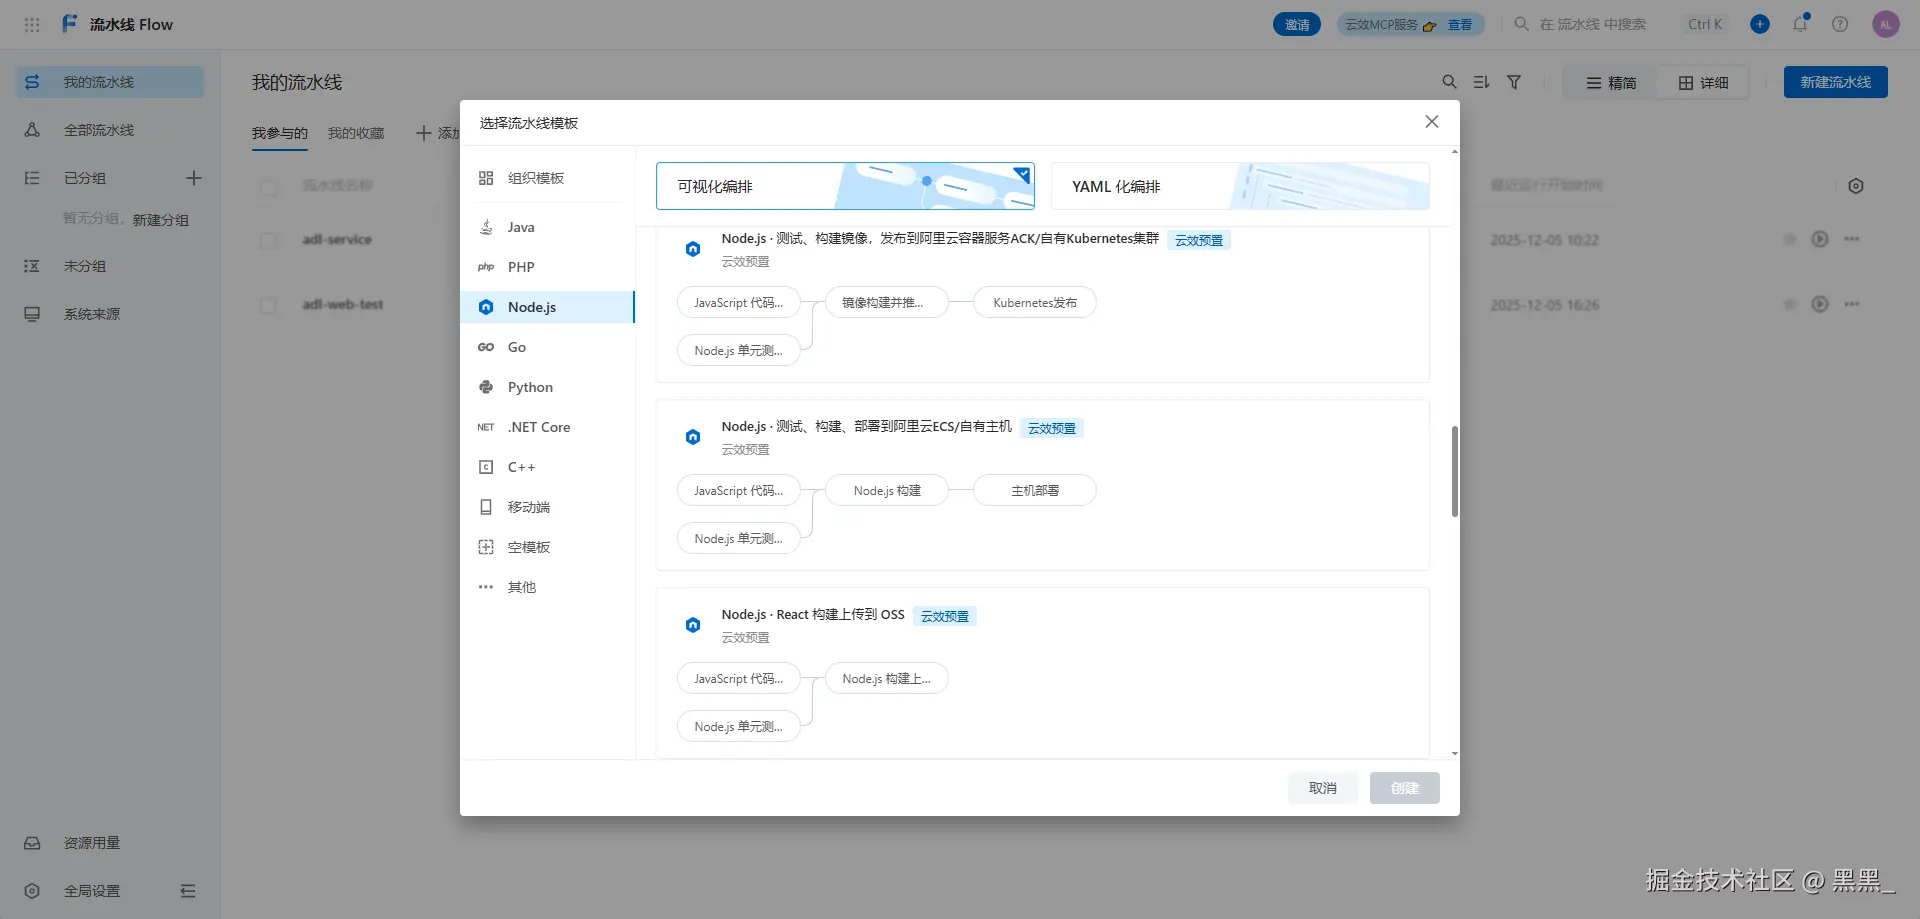Check the adl-web-test row checkbox
1920x919 pixels.
click(x=268, y=305)
